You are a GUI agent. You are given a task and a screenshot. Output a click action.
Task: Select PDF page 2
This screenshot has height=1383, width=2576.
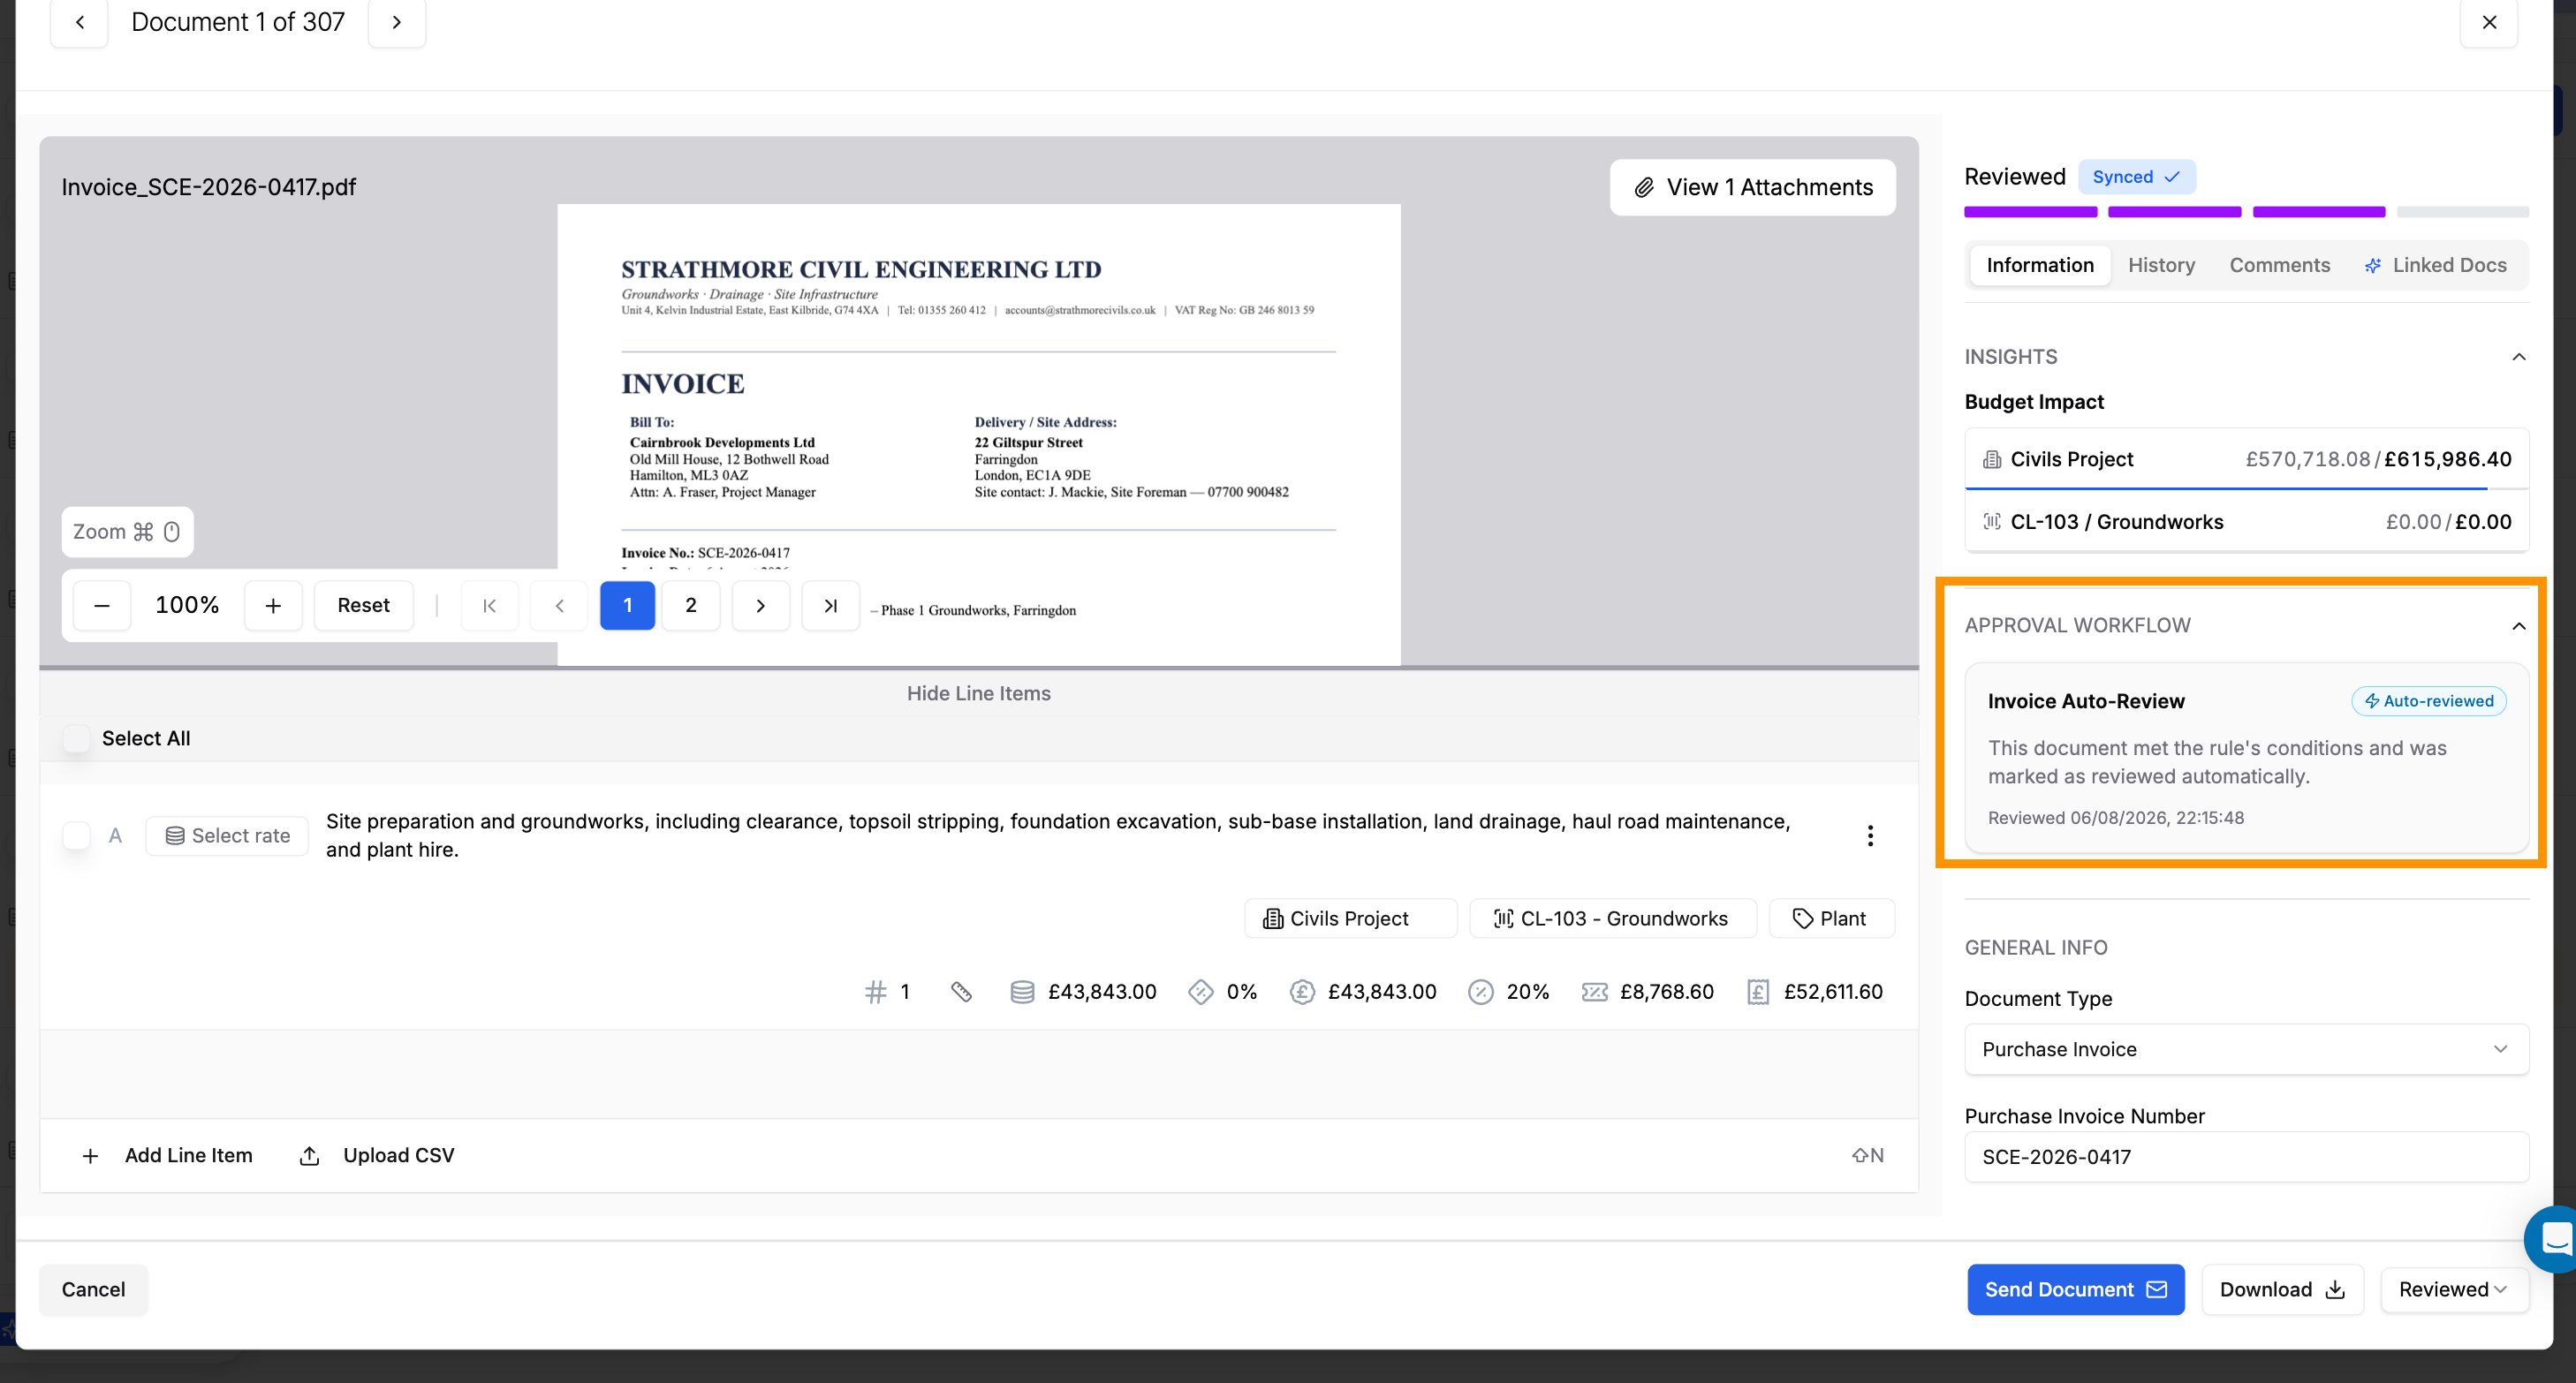pyautogui.click(x=691, y=605)
